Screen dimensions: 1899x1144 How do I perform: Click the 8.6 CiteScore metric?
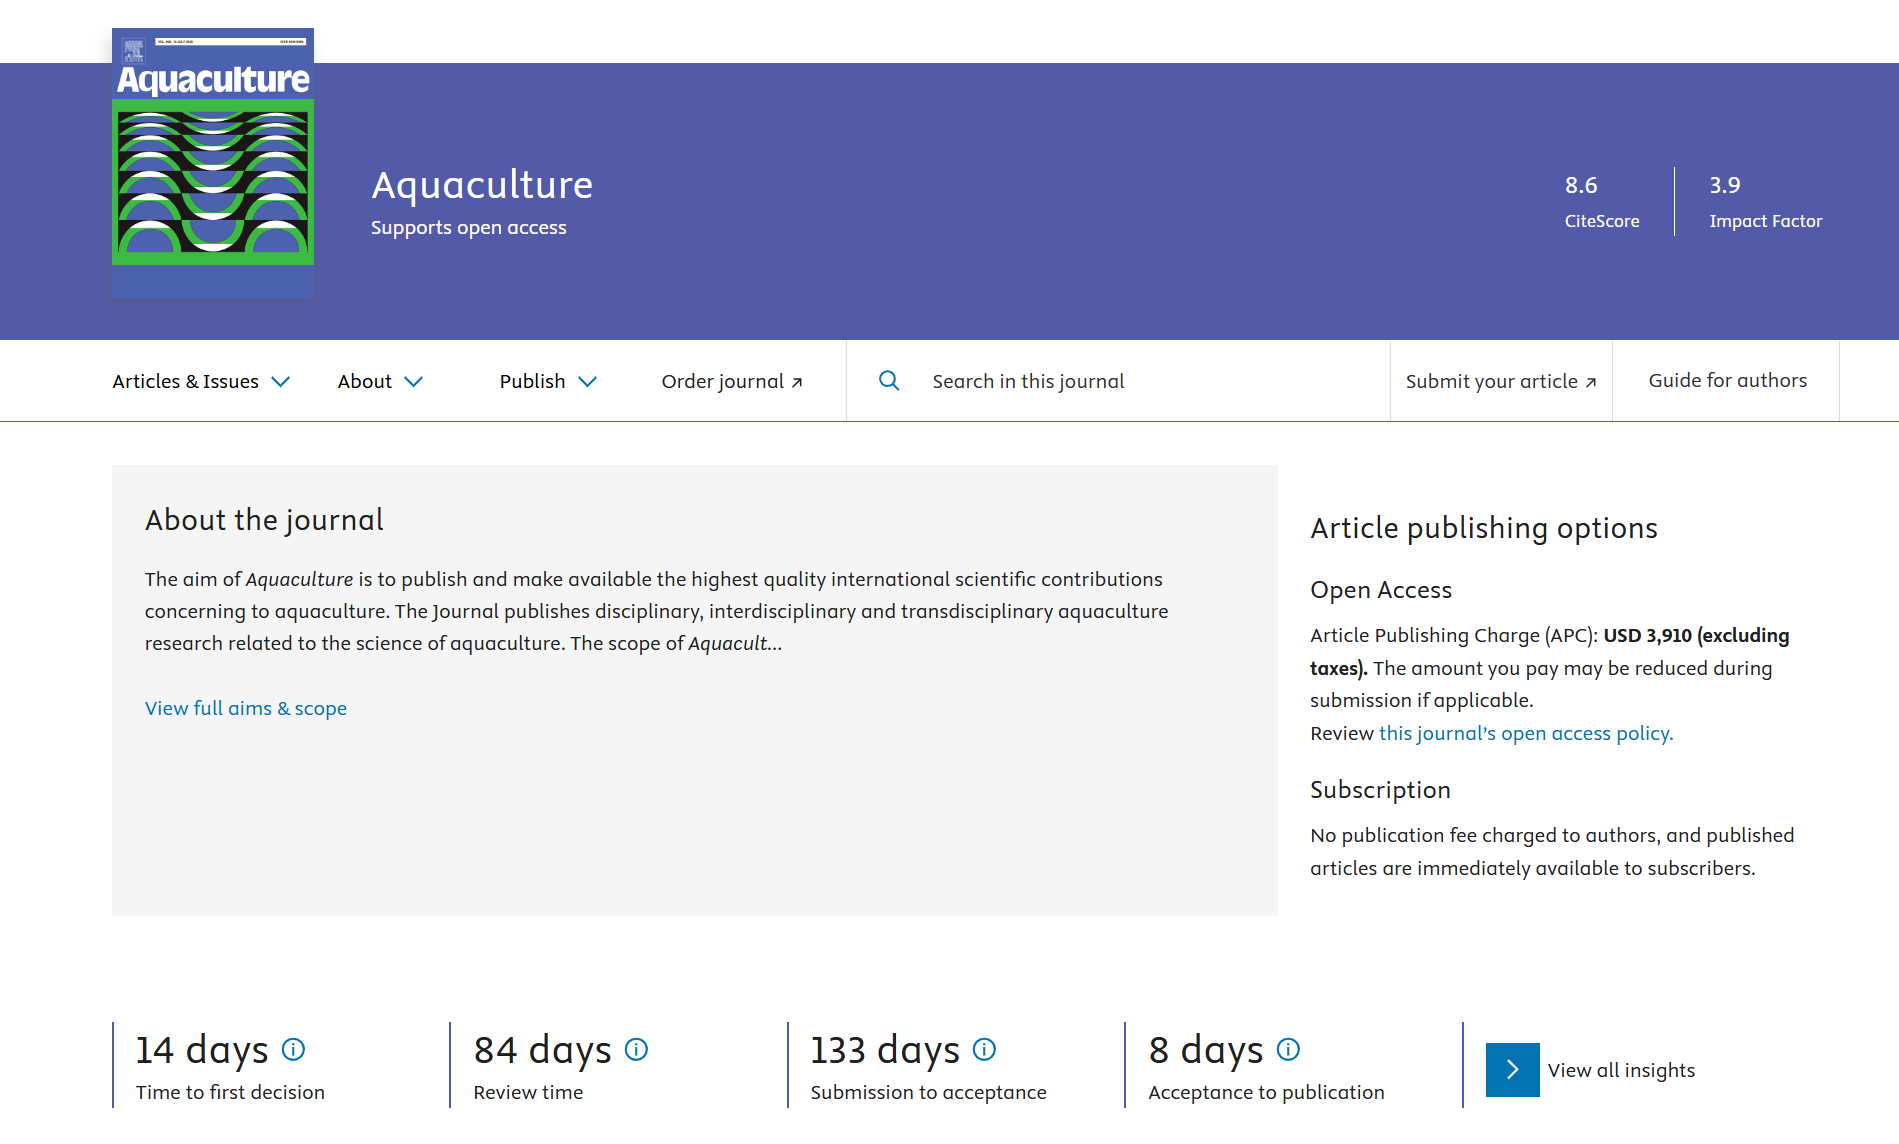coord(1602,202)
